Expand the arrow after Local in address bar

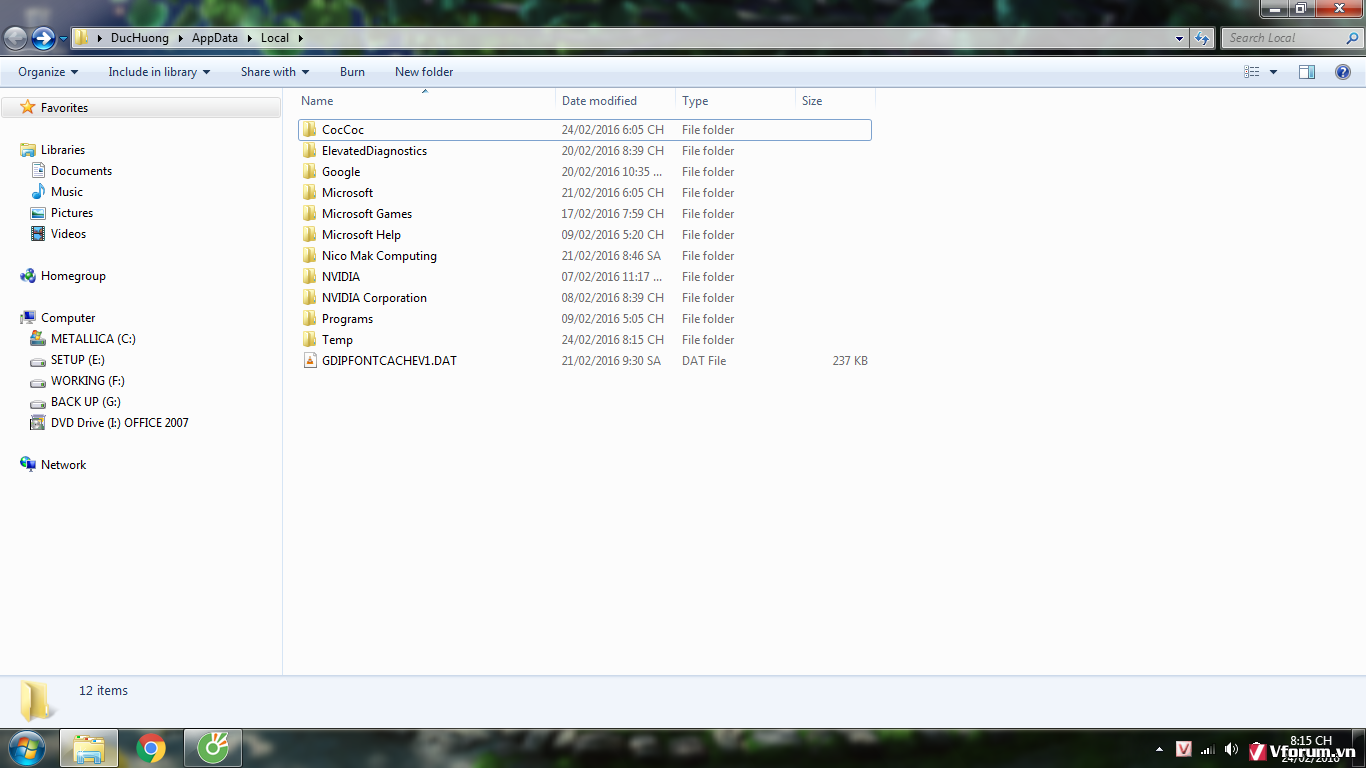point(300,38)
